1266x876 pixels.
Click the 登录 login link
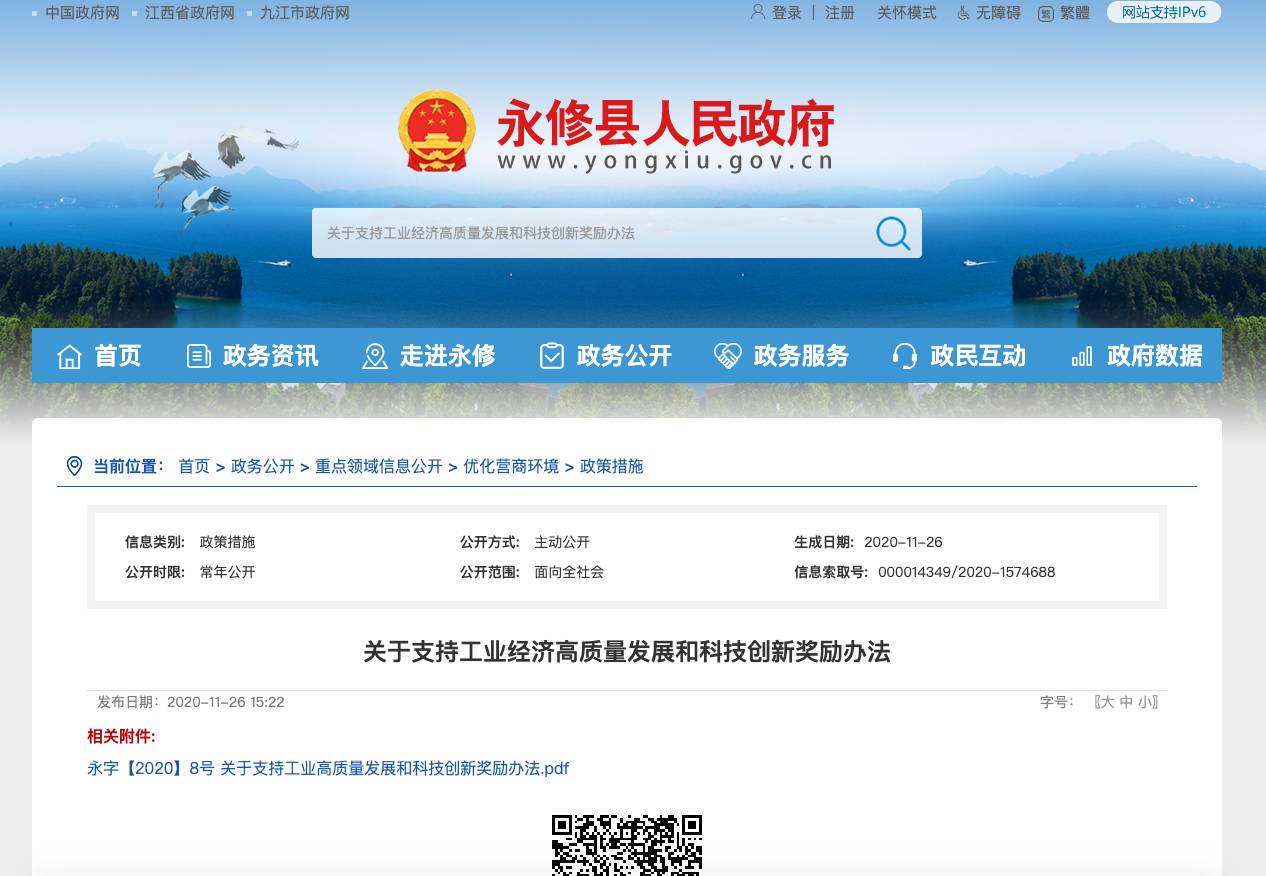[786, 13]
